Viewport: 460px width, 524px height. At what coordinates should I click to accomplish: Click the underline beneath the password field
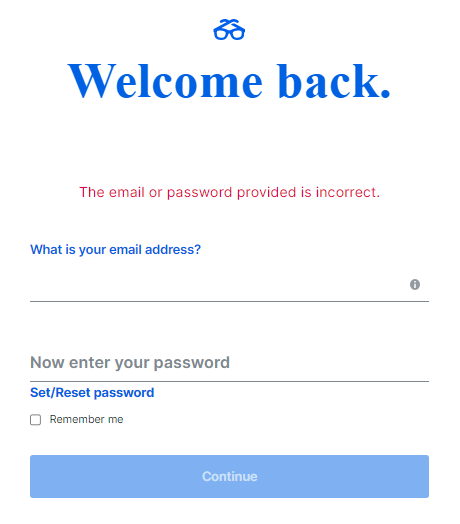click(229, 381)
